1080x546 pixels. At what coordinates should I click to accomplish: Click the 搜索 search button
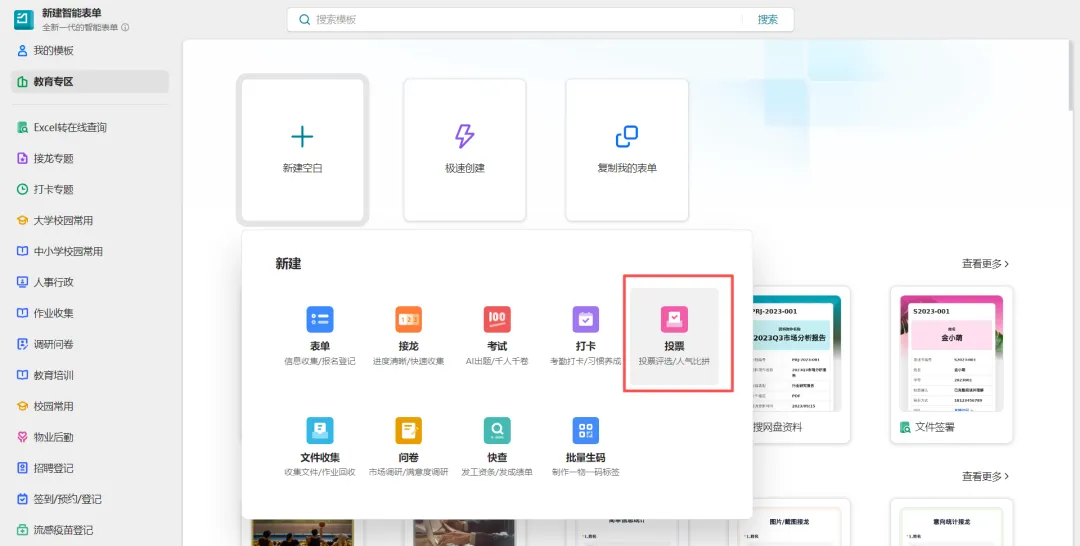768,19
